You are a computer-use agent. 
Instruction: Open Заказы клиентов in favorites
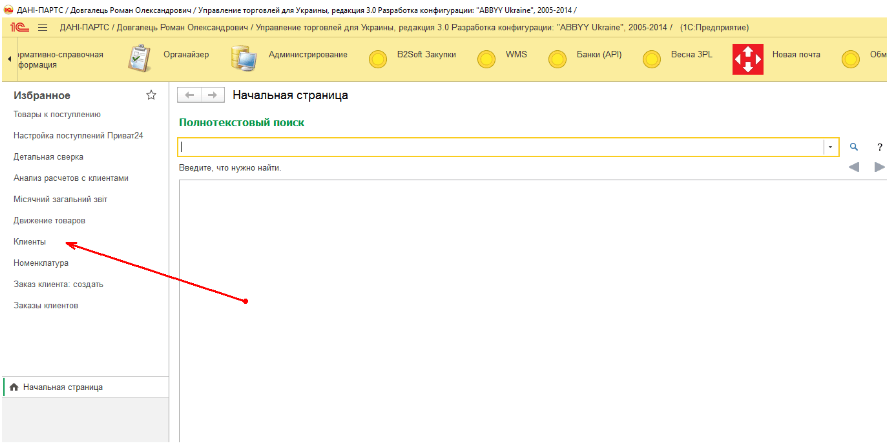(x=46, y=305)
